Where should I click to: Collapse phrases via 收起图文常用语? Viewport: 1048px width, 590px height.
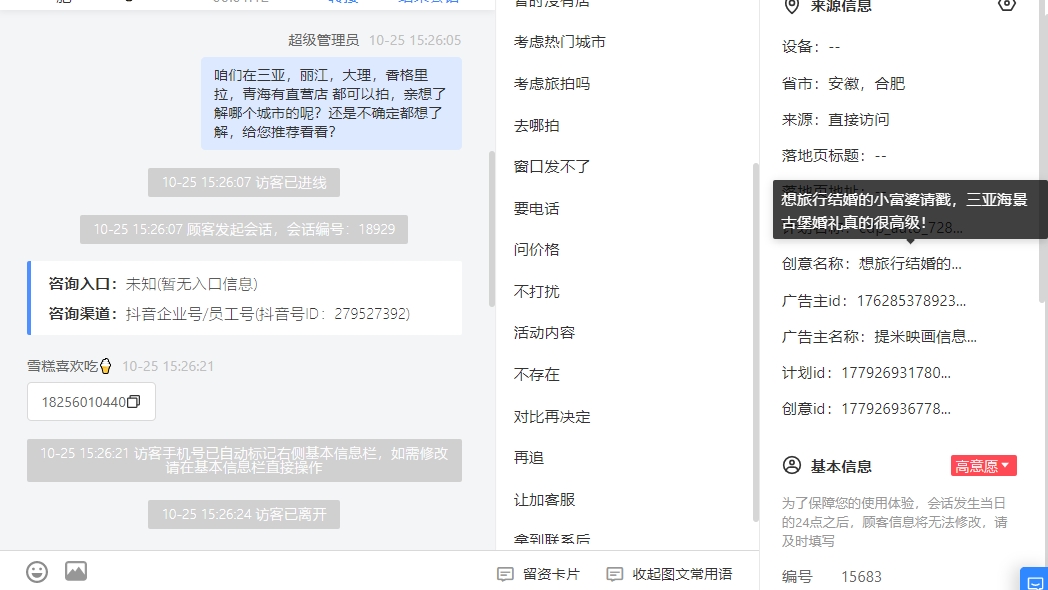669,574
